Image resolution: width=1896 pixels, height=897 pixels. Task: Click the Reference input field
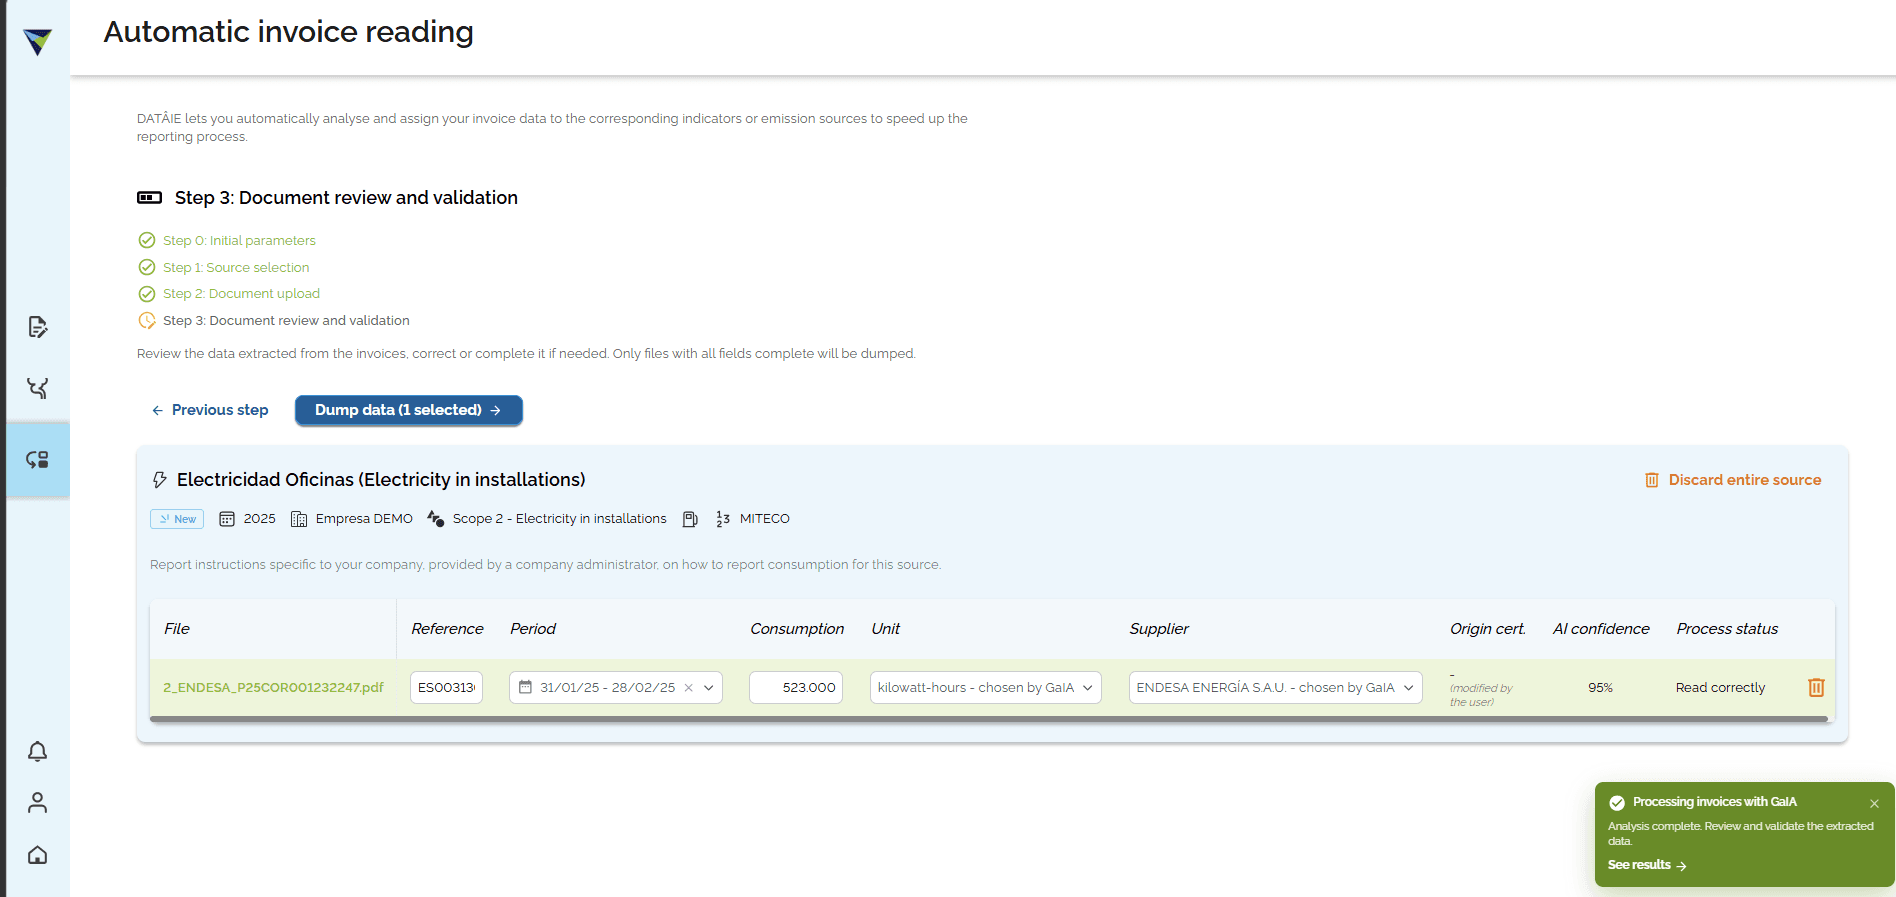[446, 688]
